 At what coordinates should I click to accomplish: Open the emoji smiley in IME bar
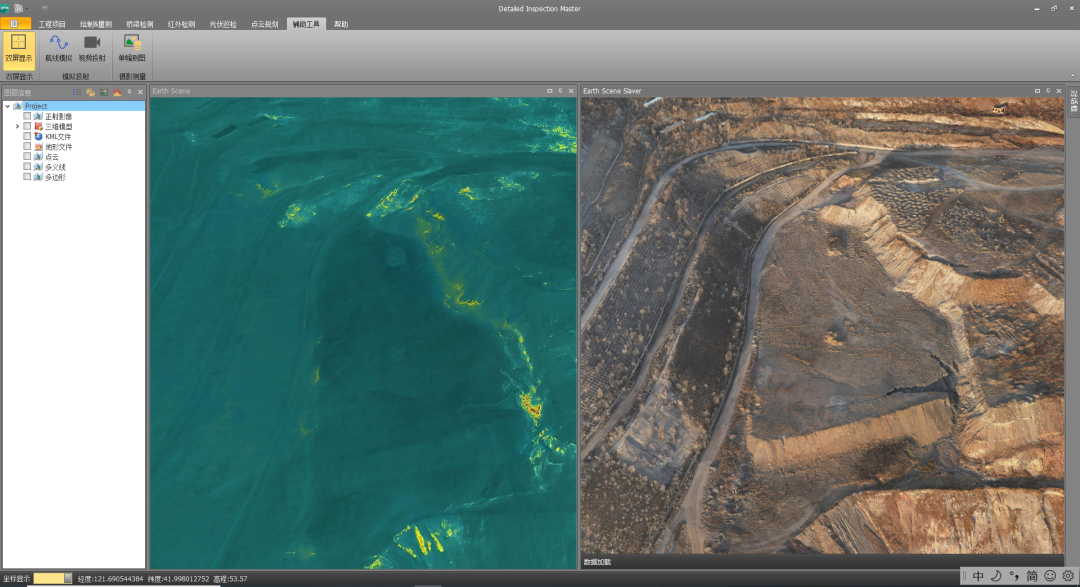tap(1050, 576)
